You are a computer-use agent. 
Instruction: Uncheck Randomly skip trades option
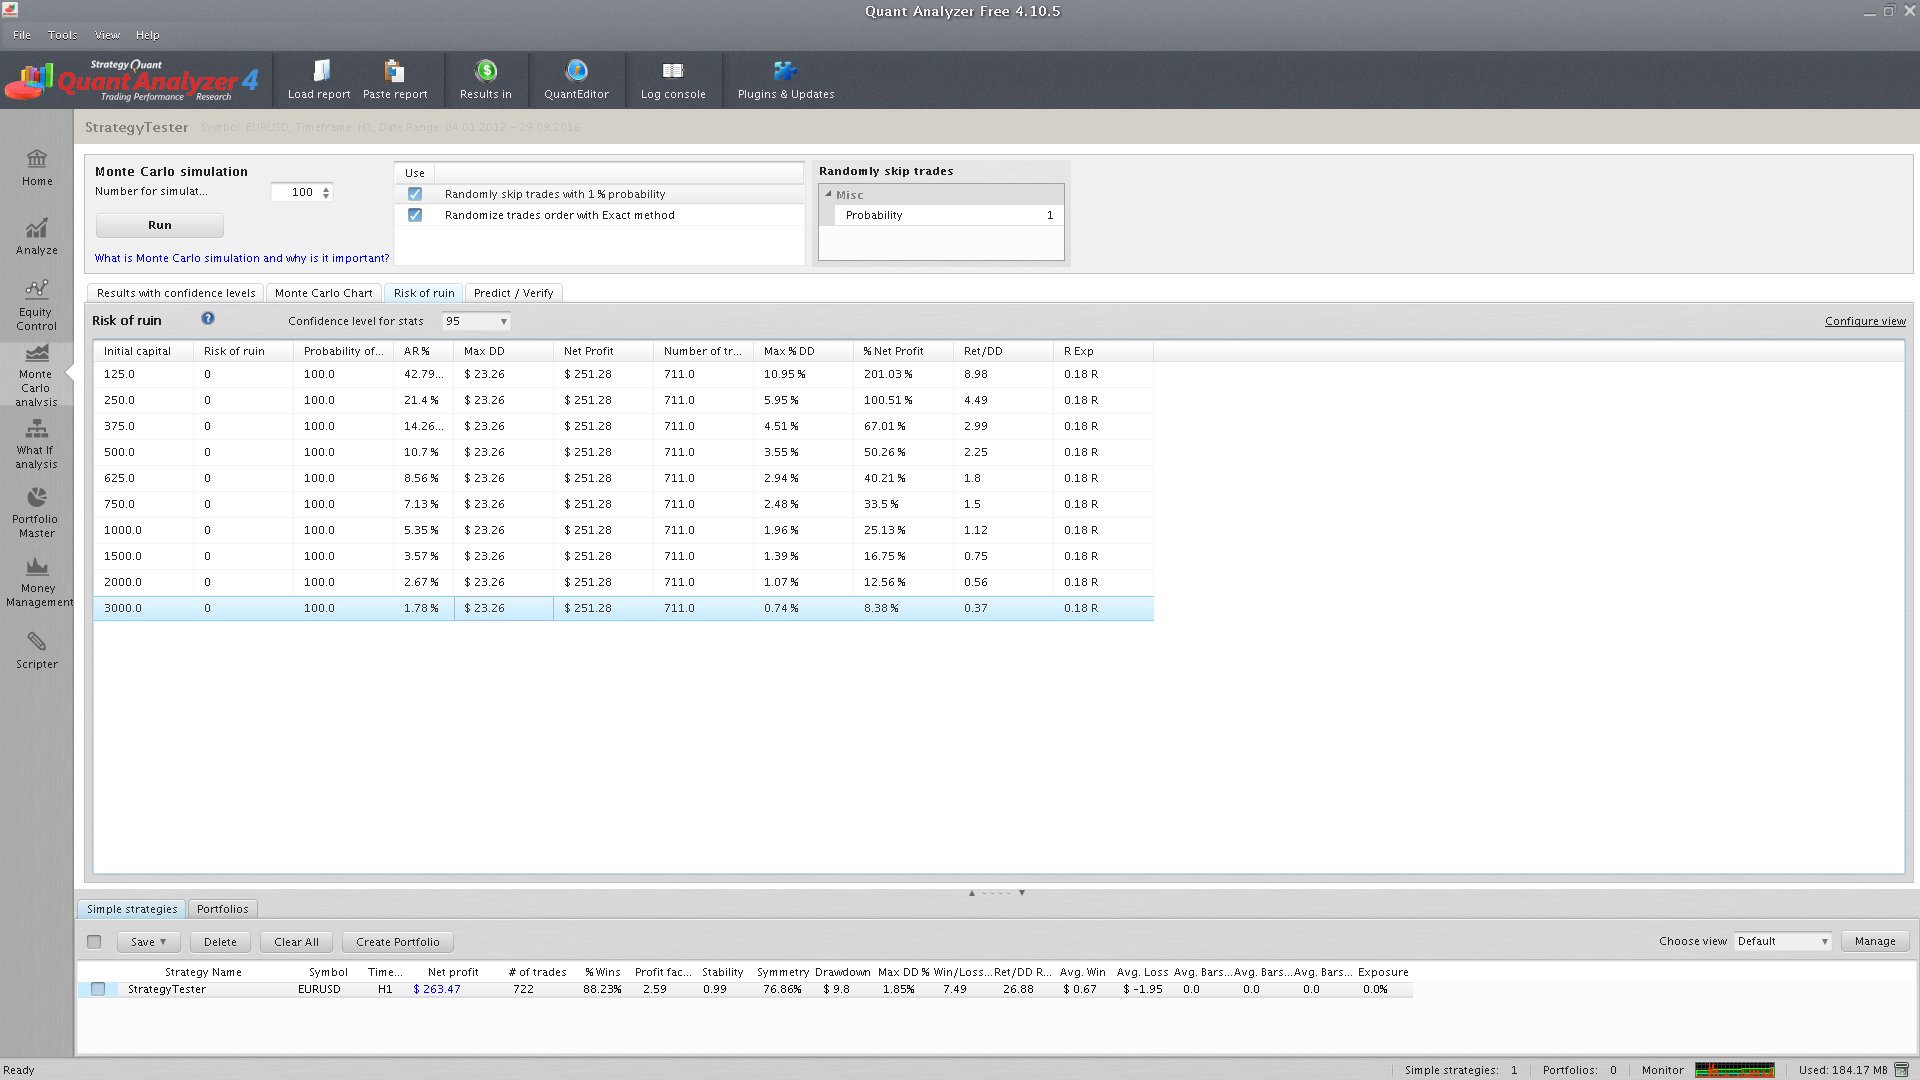[415, 194]
